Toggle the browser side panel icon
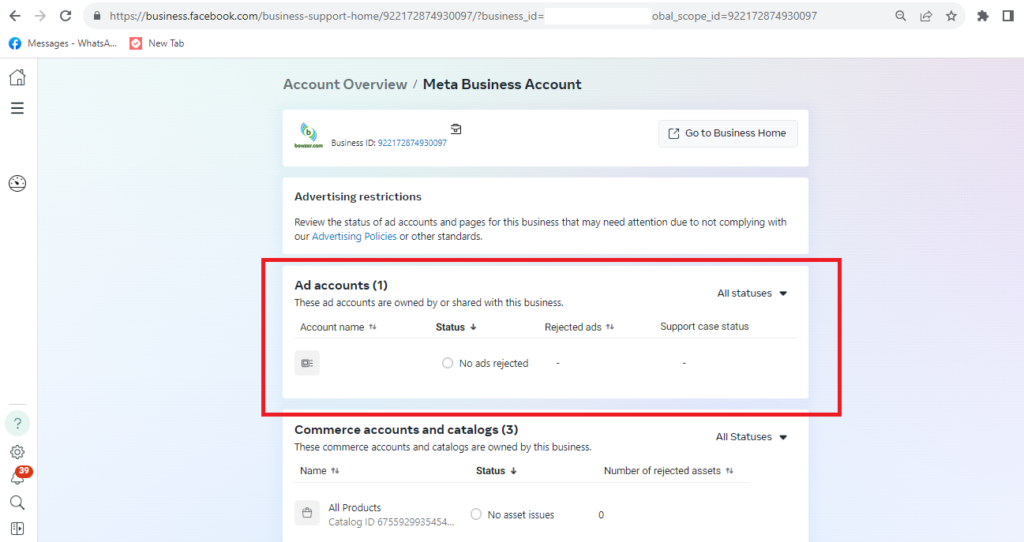The height and width of the screenshot is (542, 1024). click(x=1008, y=16)
